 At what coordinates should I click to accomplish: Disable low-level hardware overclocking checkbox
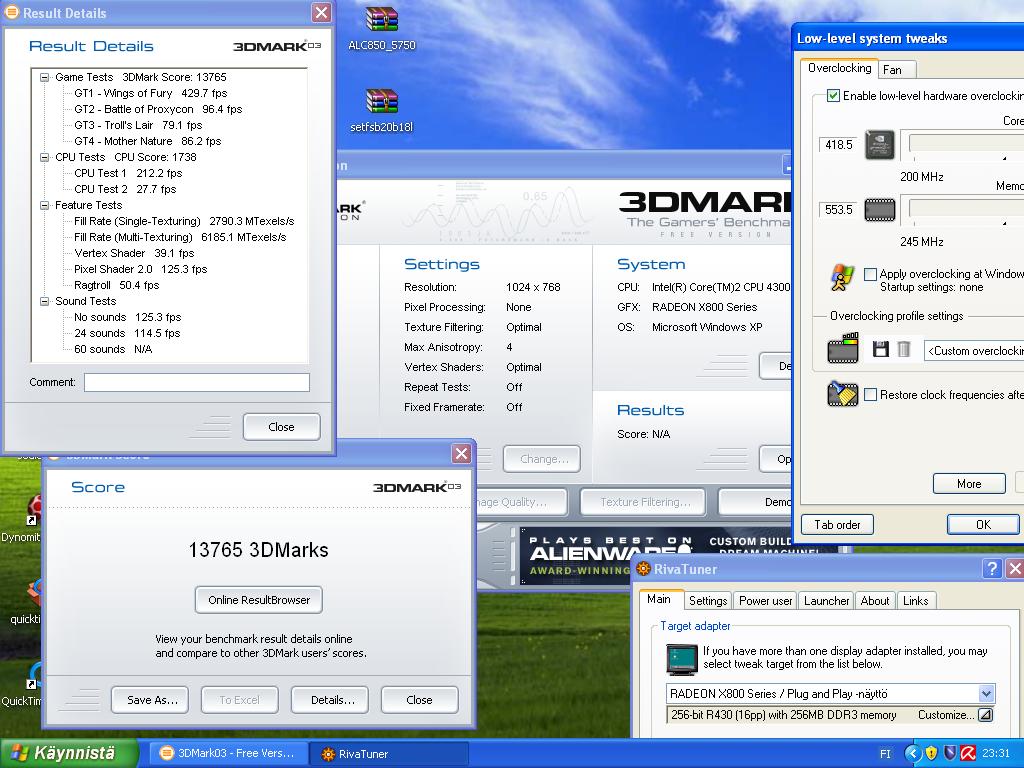point(833,95)
